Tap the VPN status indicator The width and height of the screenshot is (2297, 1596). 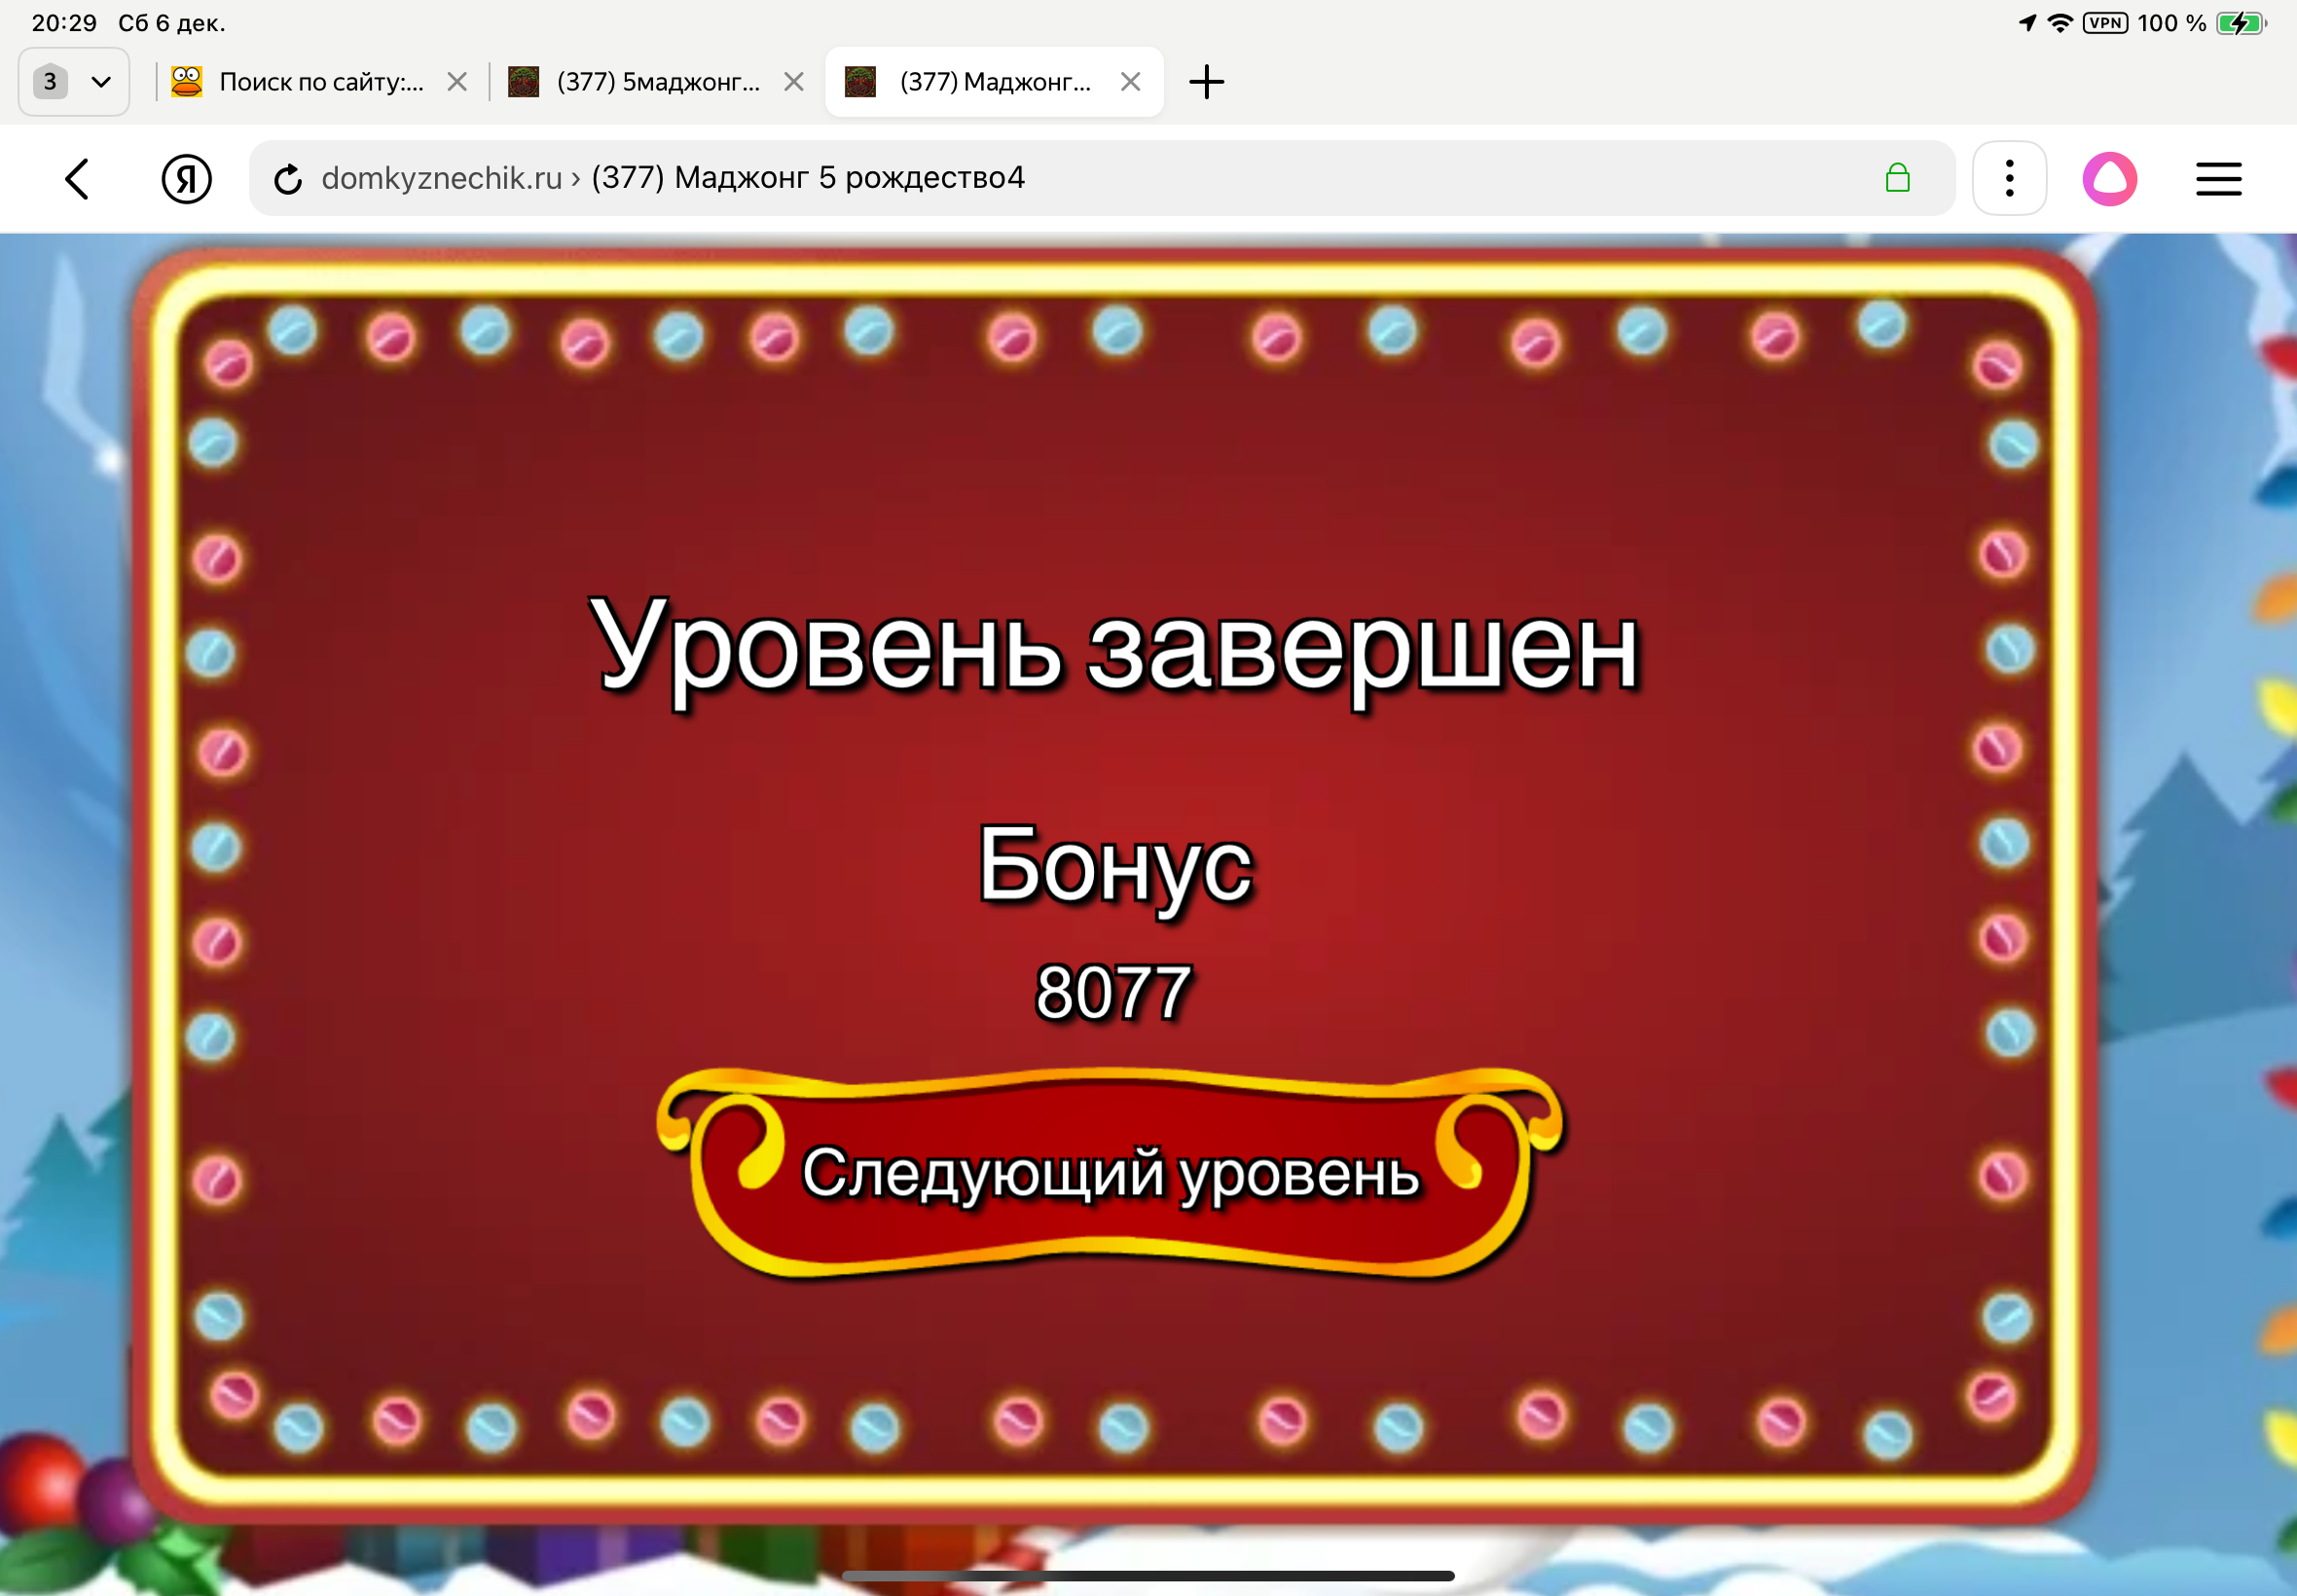(2105, 23)
